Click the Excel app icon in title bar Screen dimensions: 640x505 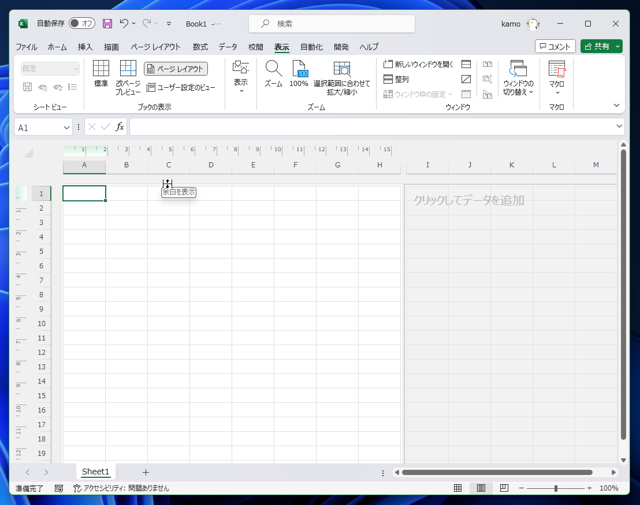coord(23,24)
